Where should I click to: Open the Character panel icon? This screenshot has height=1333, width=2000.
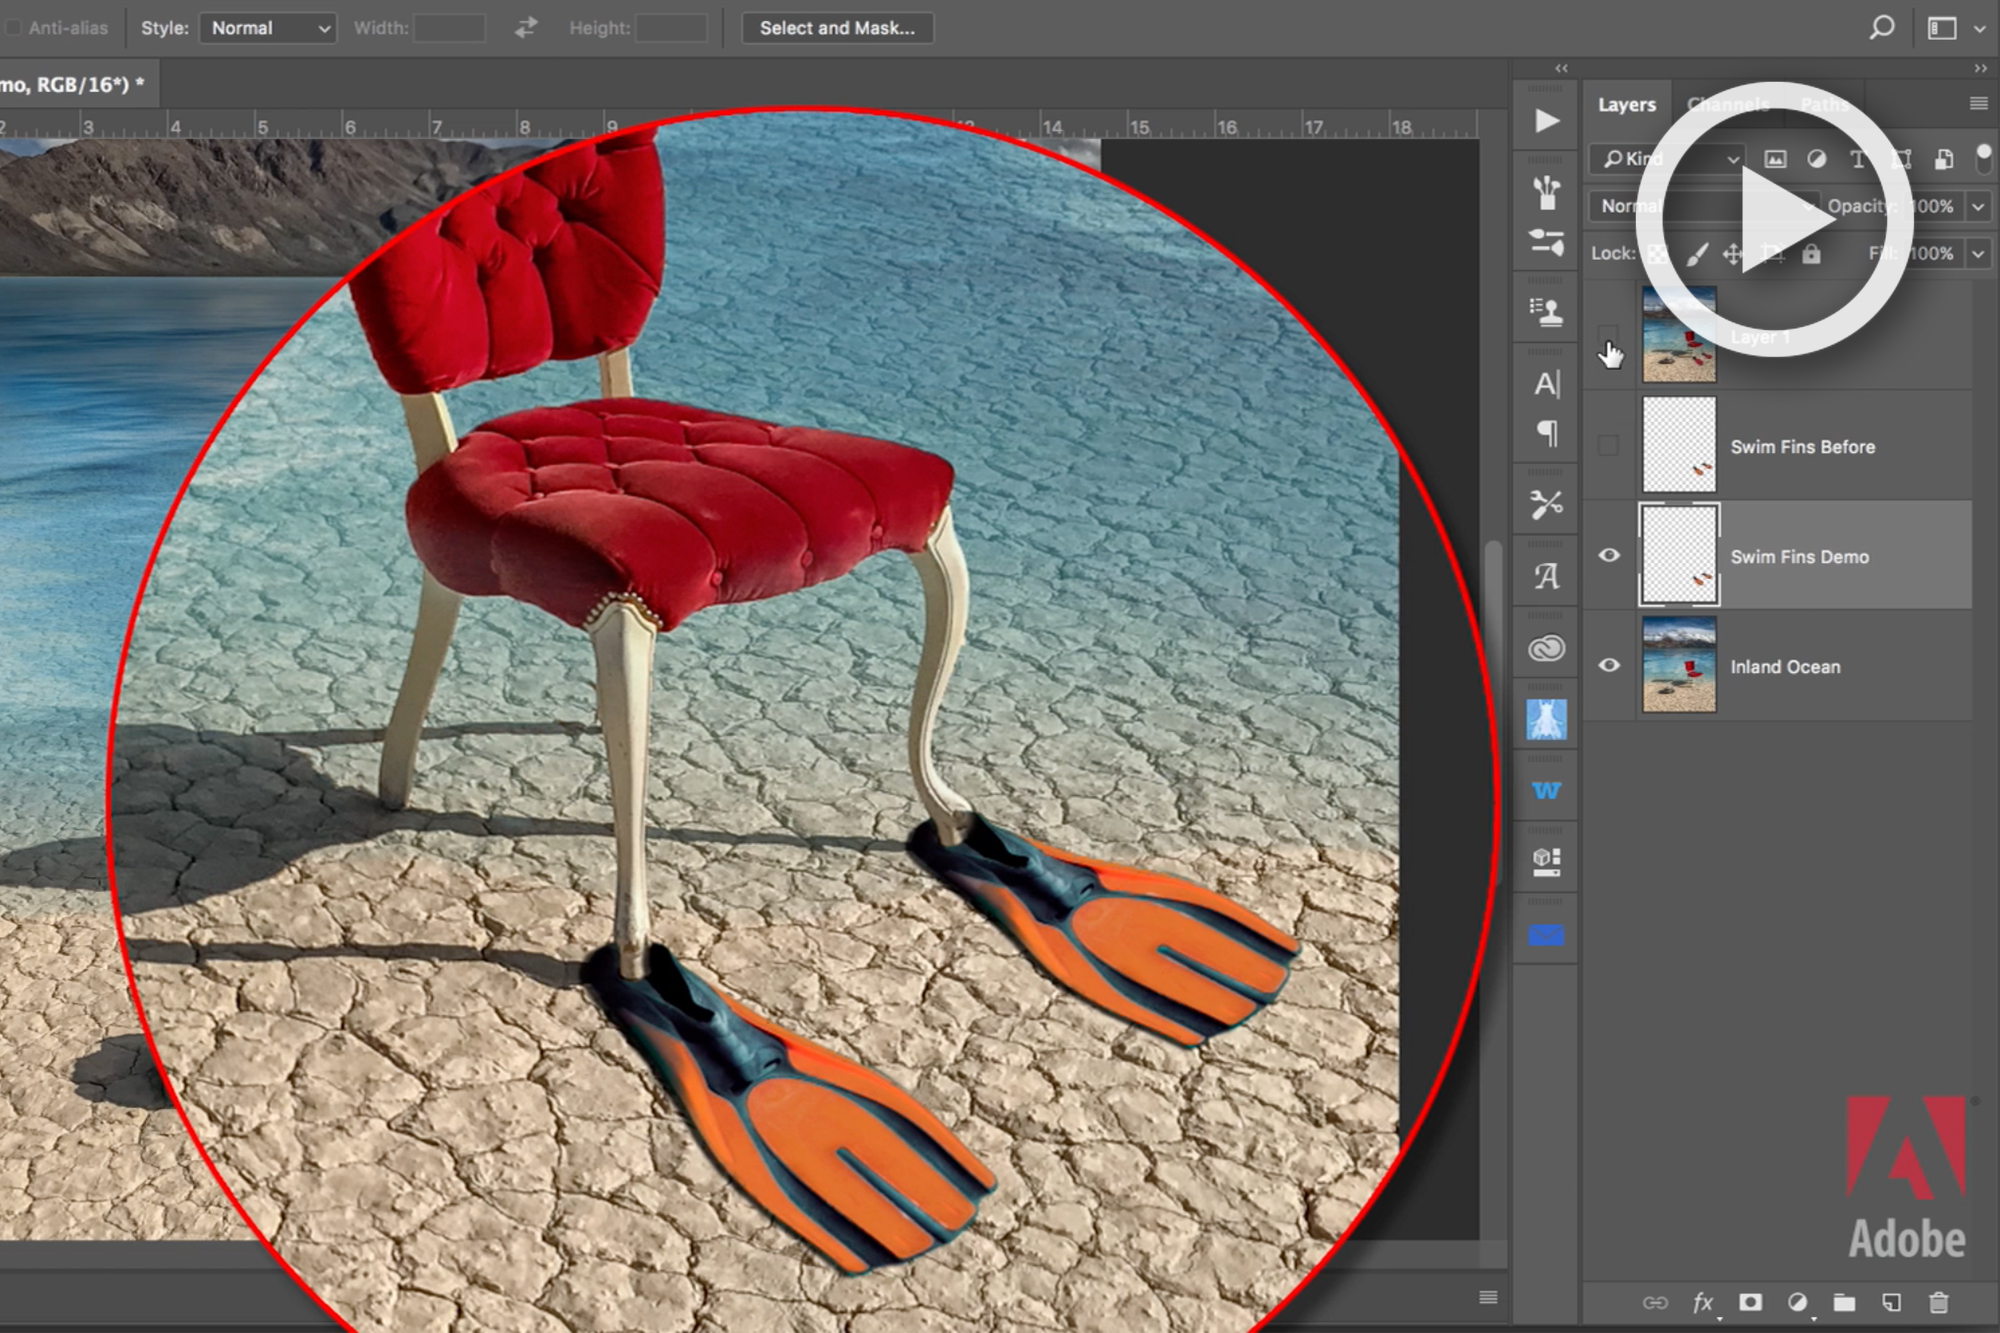point(1546,384)
